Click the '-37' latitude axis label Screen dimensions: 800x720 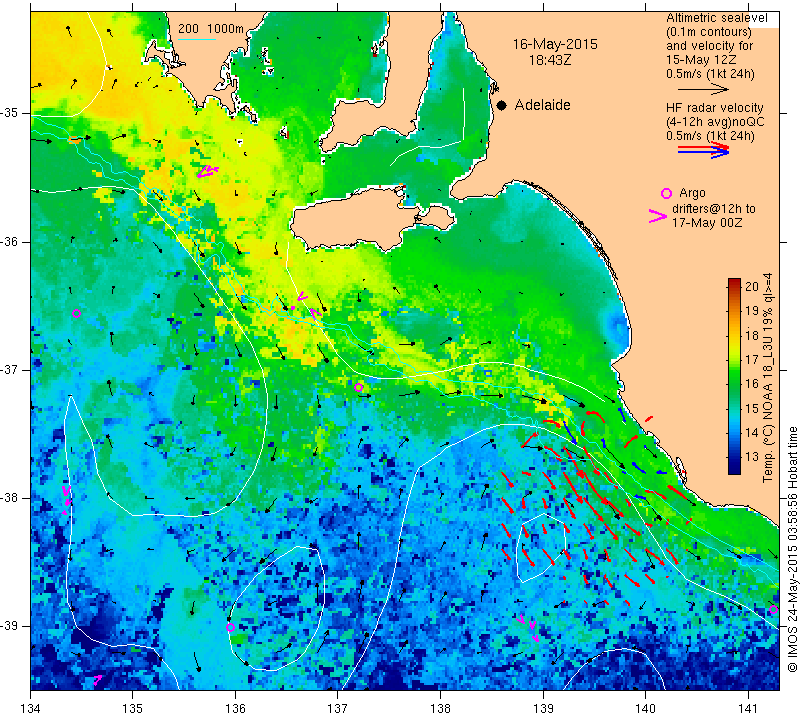point(10,369)
